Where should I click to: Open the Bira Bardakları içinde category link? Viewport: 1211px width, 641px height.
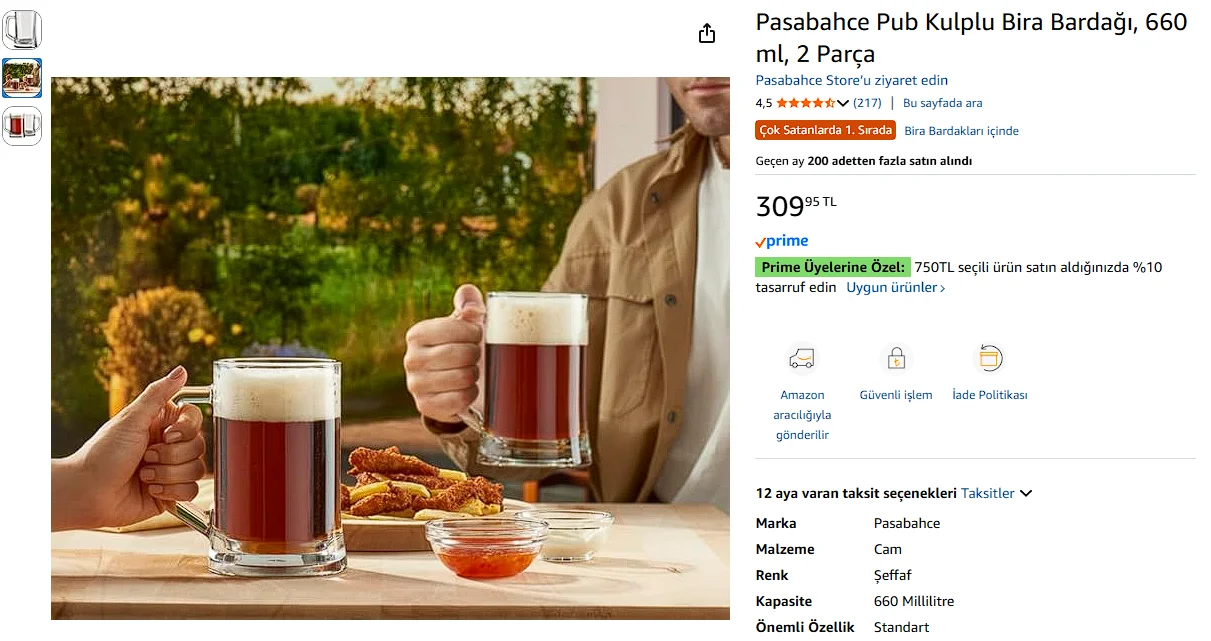point(961,131)
